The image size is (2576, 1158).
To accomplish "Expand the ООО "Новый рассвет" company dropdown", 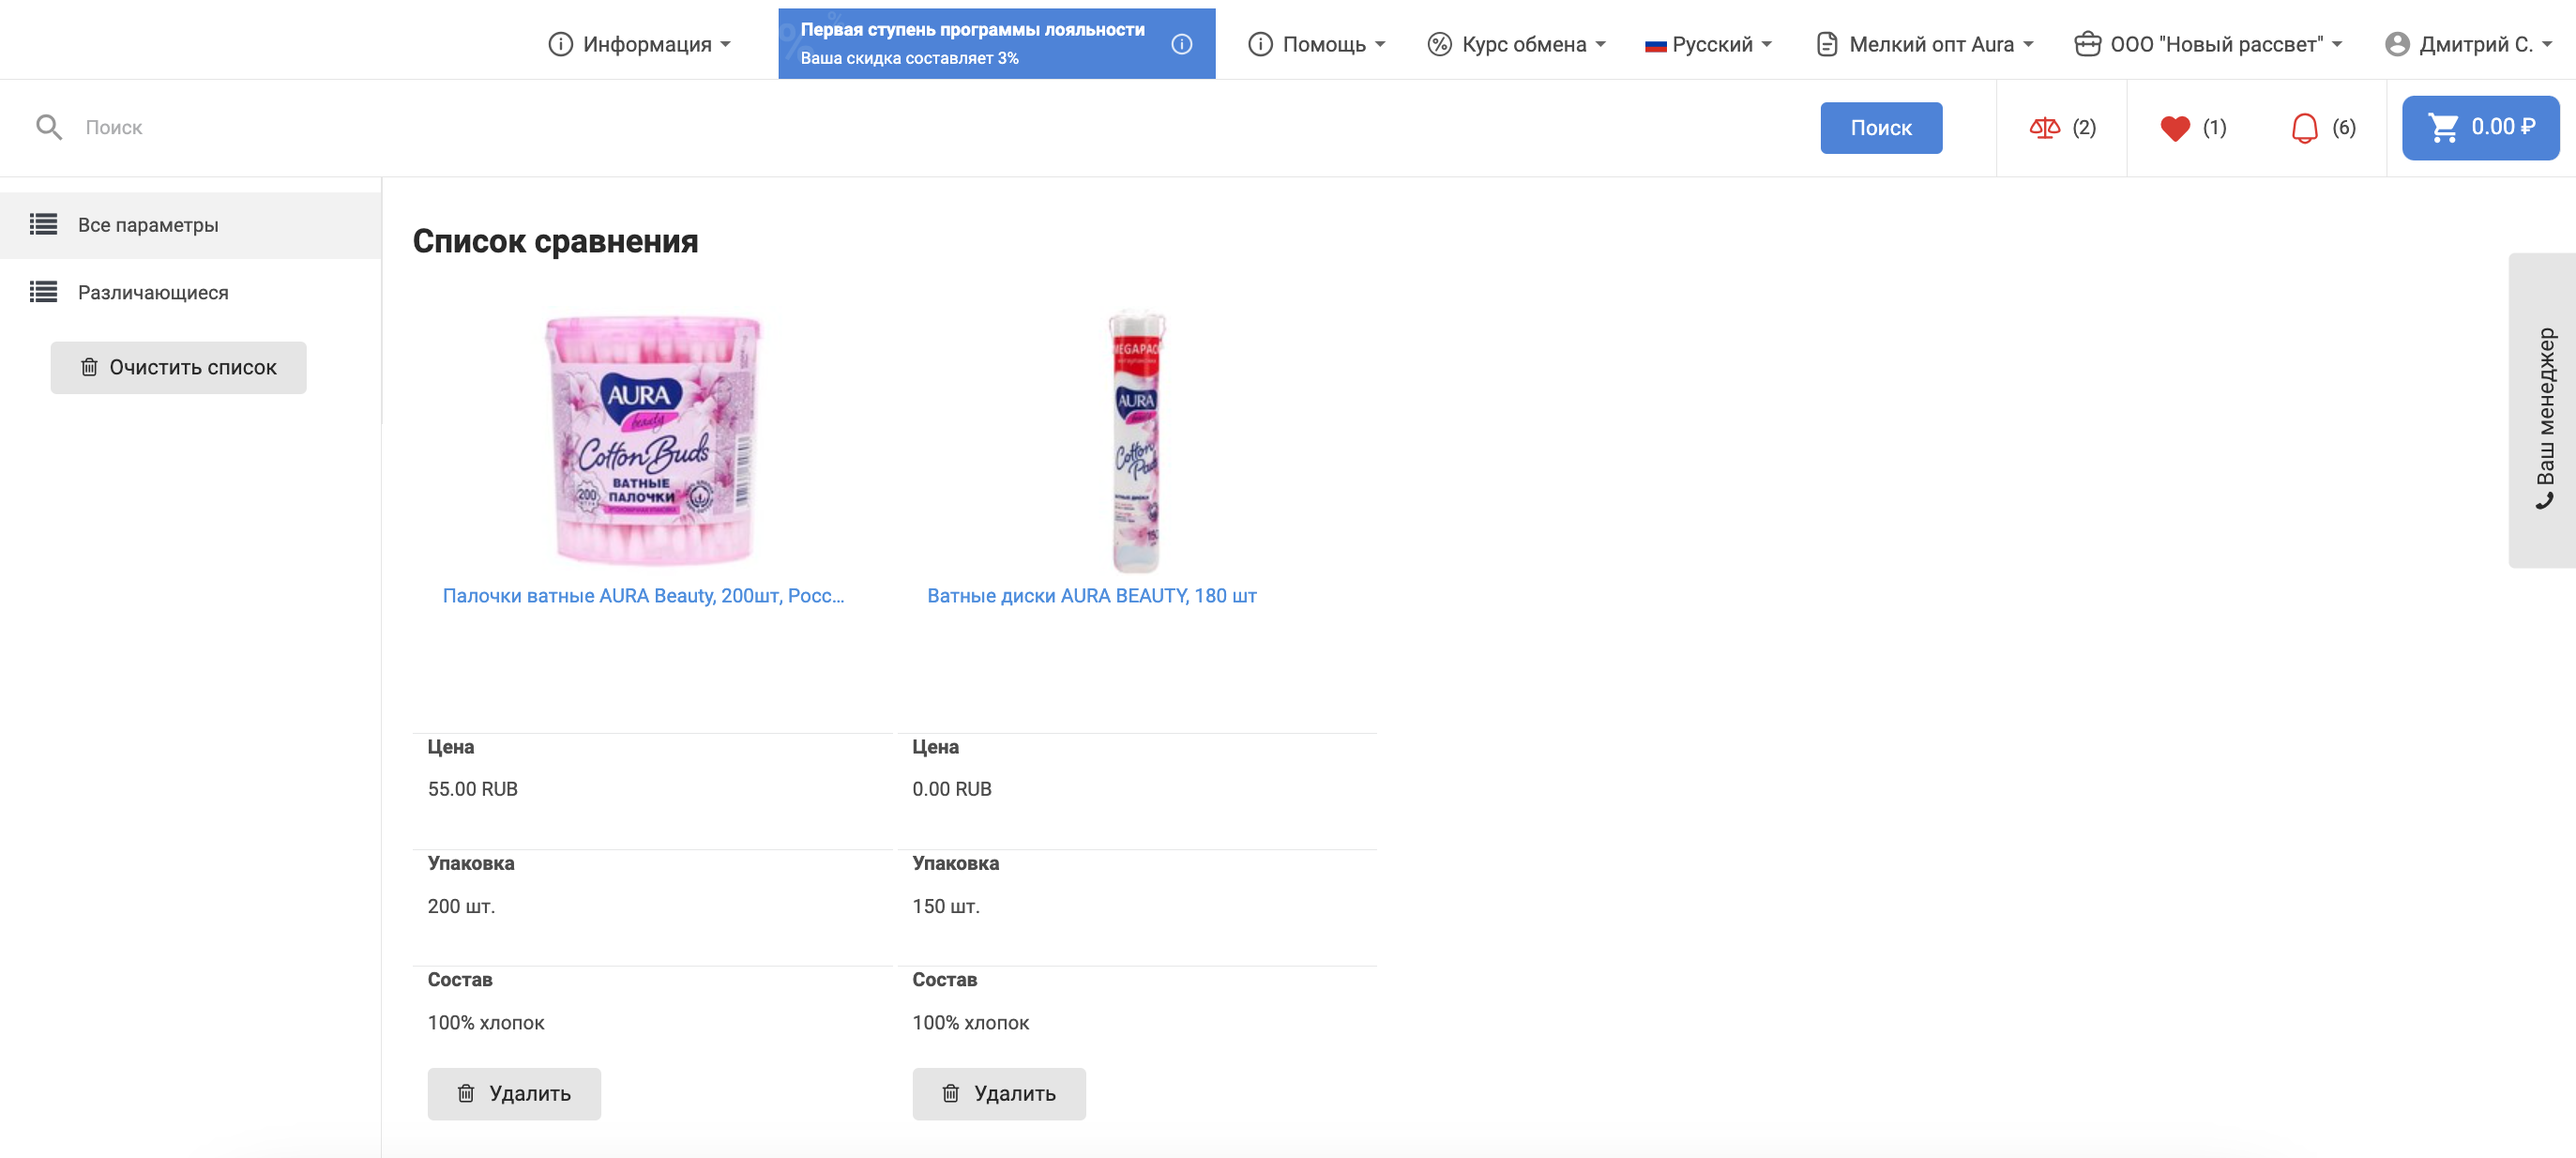I will 2208,44.
